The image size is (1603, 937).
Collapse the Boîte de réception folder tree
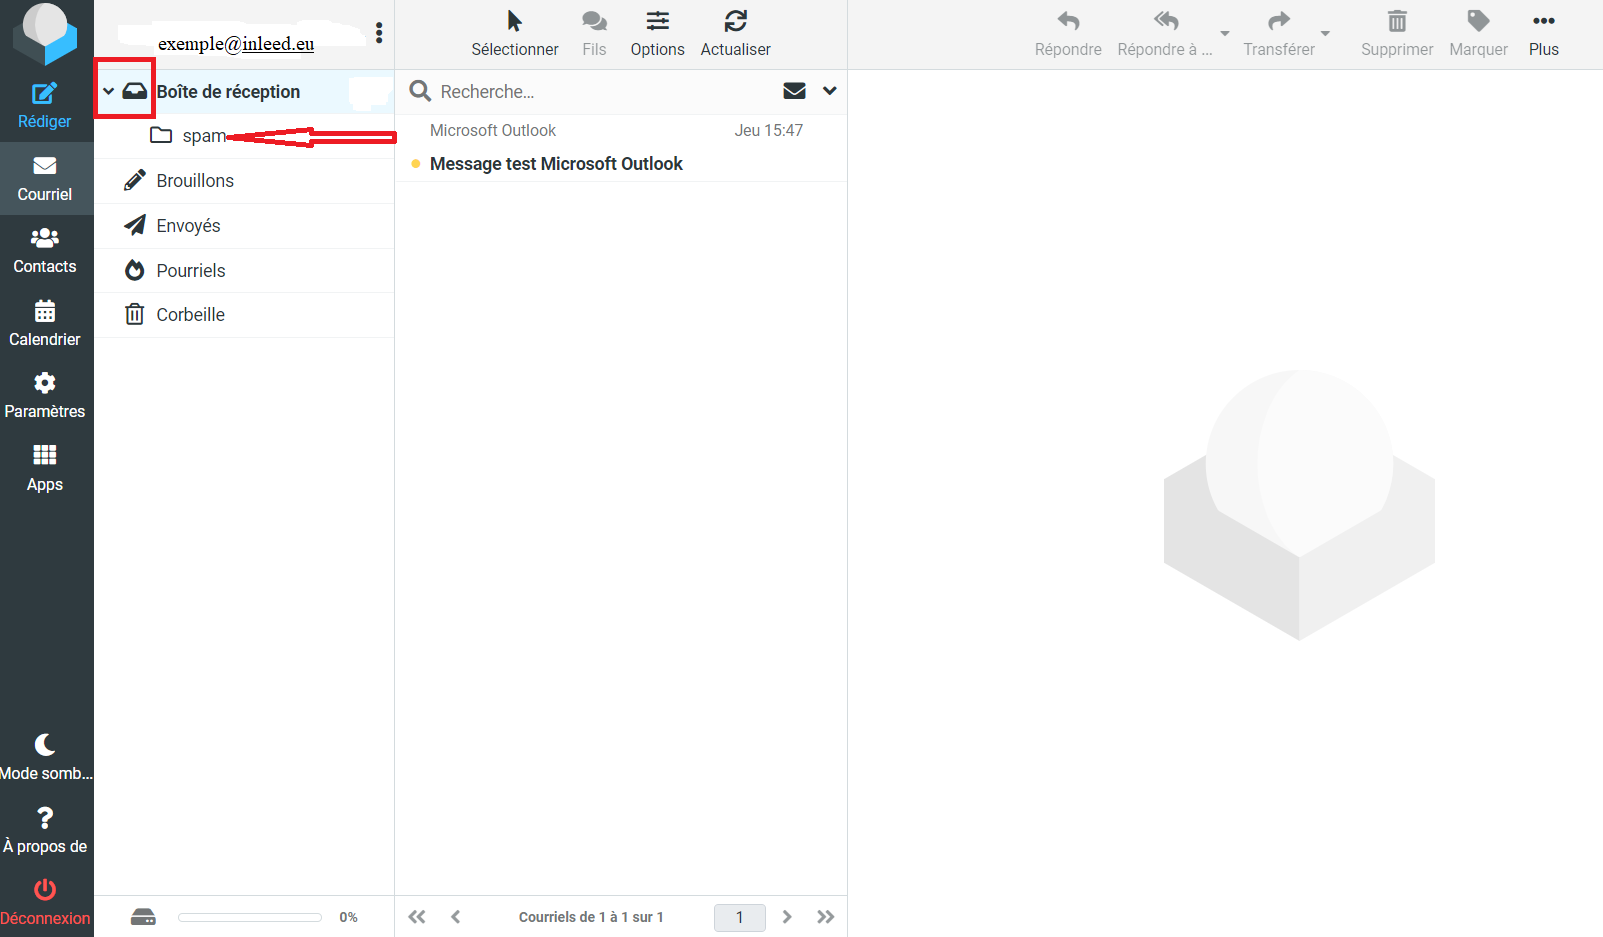(108, 91)
